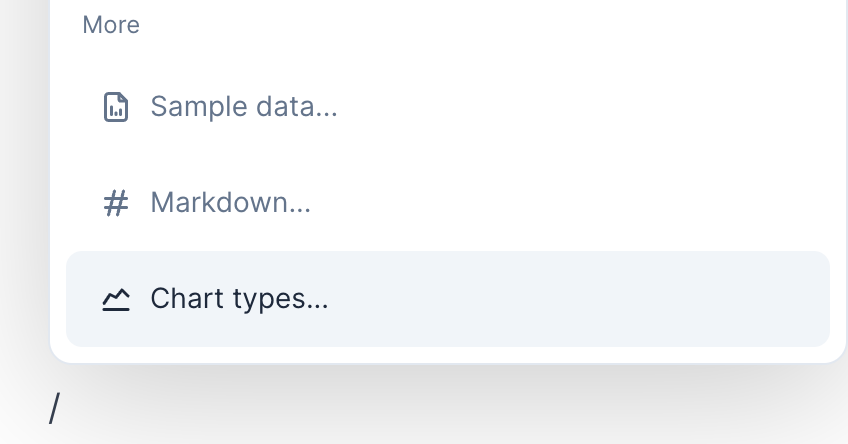Click the "Markdown..." text label
Viewport: 848px width, 444px height.
click(230, 204)
